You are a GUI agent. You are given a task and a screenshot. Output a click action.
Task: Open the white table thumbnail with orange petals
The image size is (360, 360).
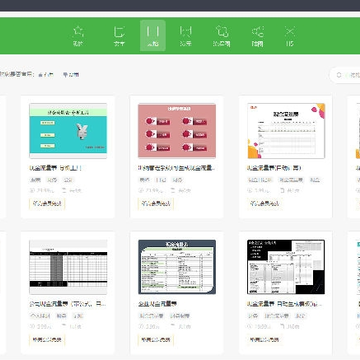tap(286, 131)
